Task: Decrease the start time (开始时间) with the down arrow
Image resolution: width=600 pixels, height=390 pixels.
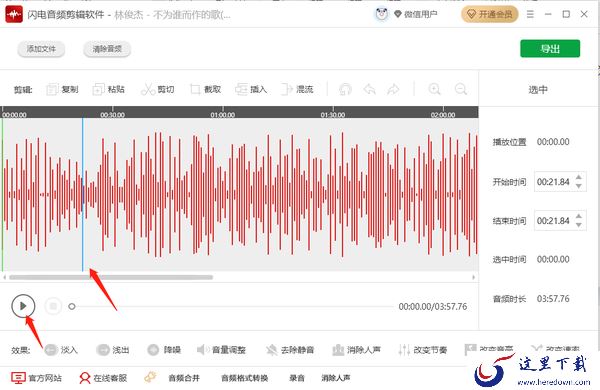Action: (579, 186)
